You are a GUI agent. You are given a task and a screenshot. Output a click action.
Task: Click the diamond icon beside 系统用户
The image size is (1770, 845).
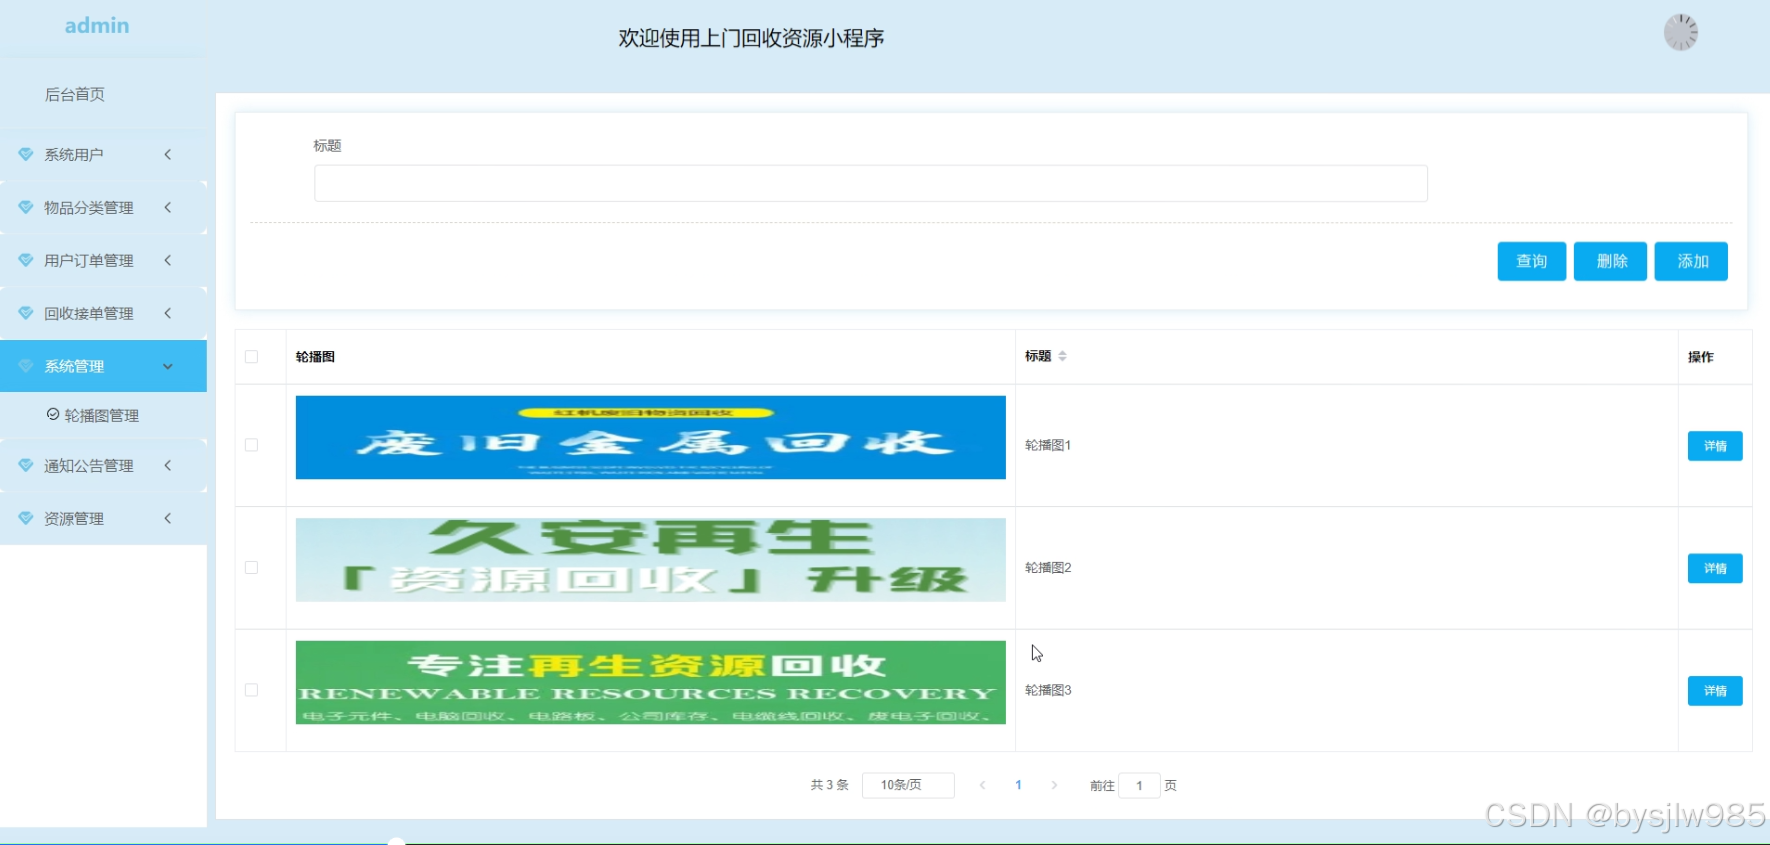26,154
